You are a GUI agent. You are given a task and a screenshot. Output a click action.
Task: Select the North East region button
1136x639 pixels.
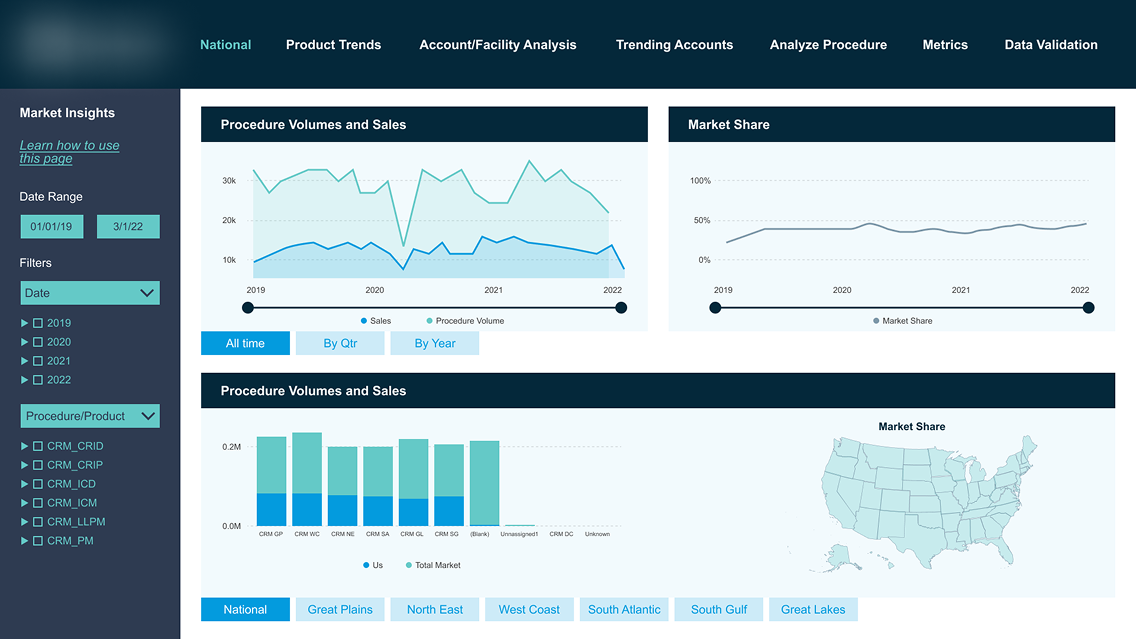pyautogui.click(x=435, y=609)
